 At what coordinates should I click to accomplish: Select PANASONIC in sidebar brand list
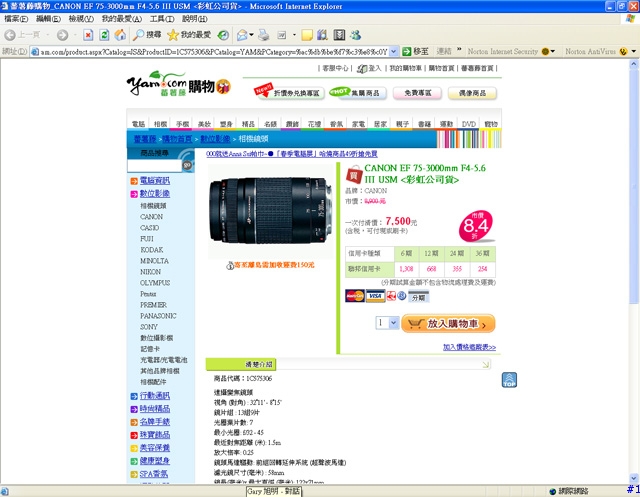click(158, 316)
